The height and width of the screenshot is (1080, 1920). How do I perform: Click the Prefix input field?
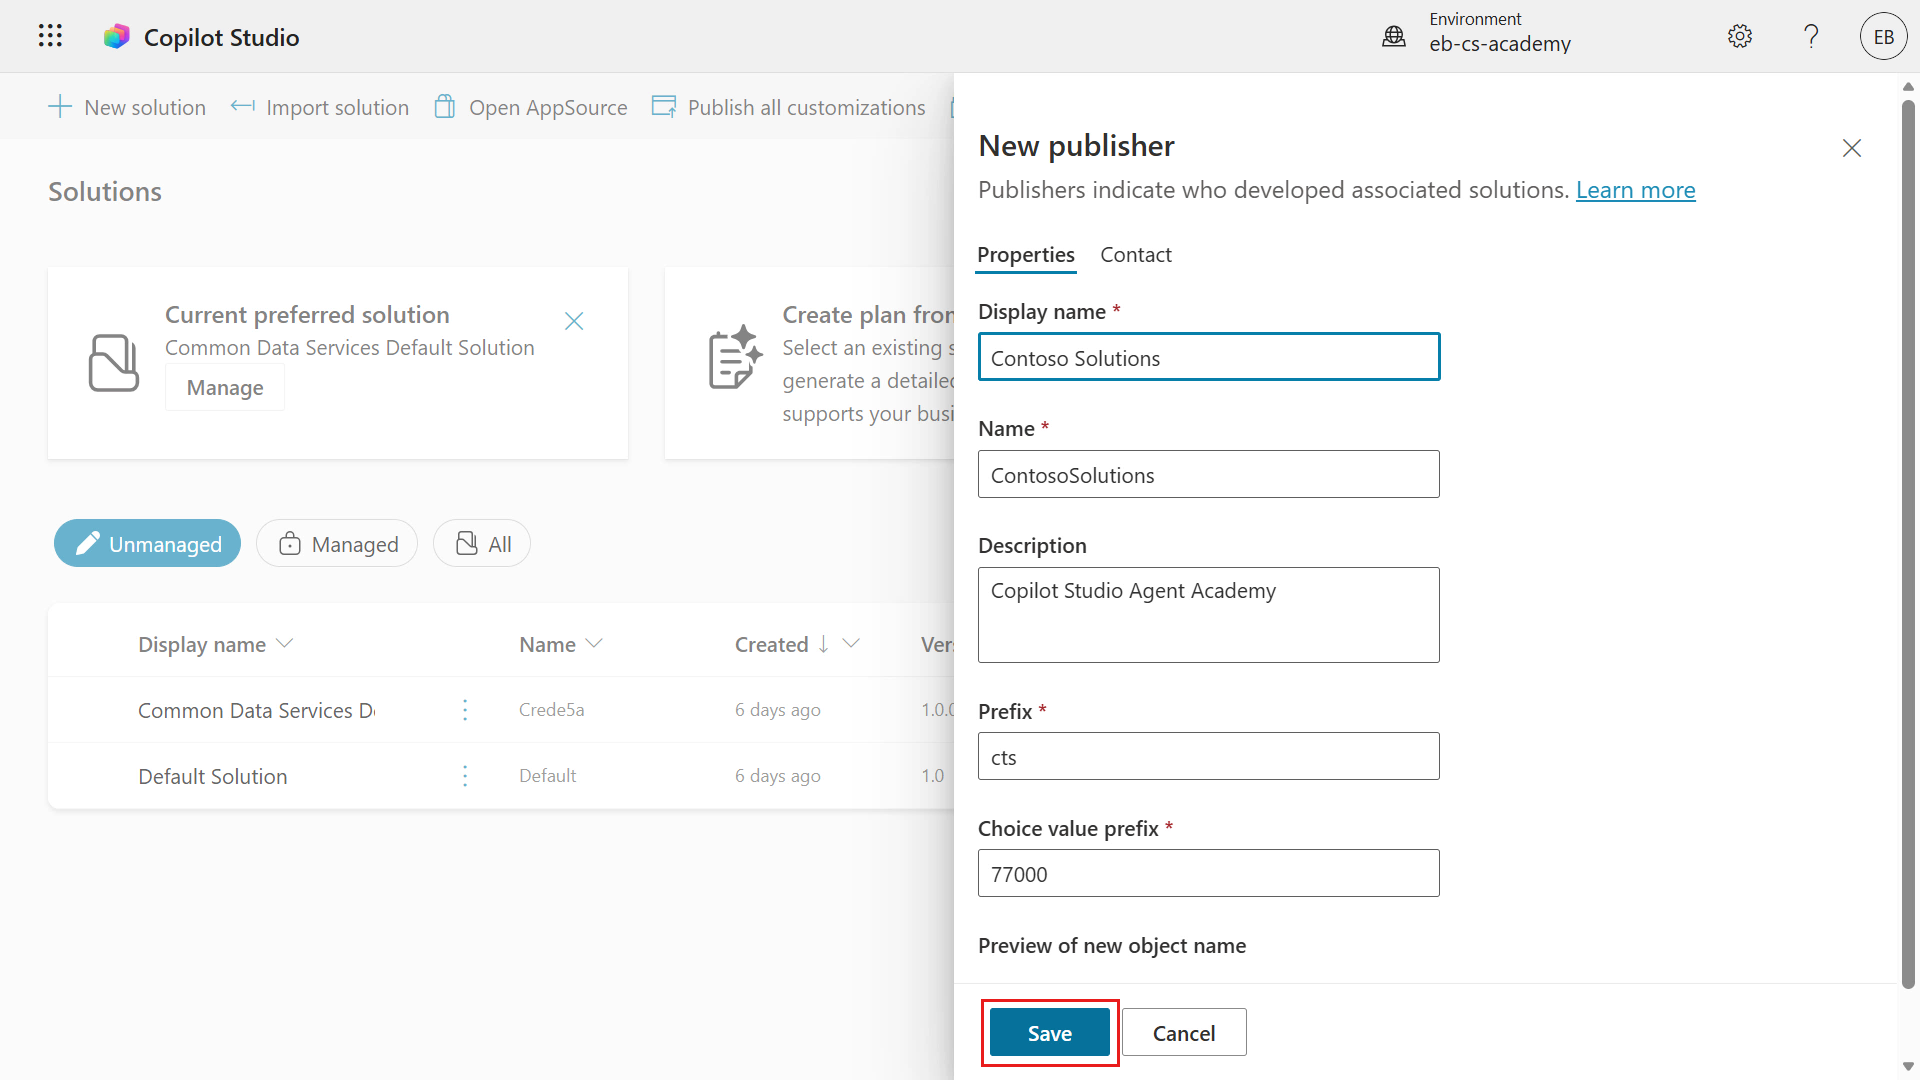tap(1209, 756)
